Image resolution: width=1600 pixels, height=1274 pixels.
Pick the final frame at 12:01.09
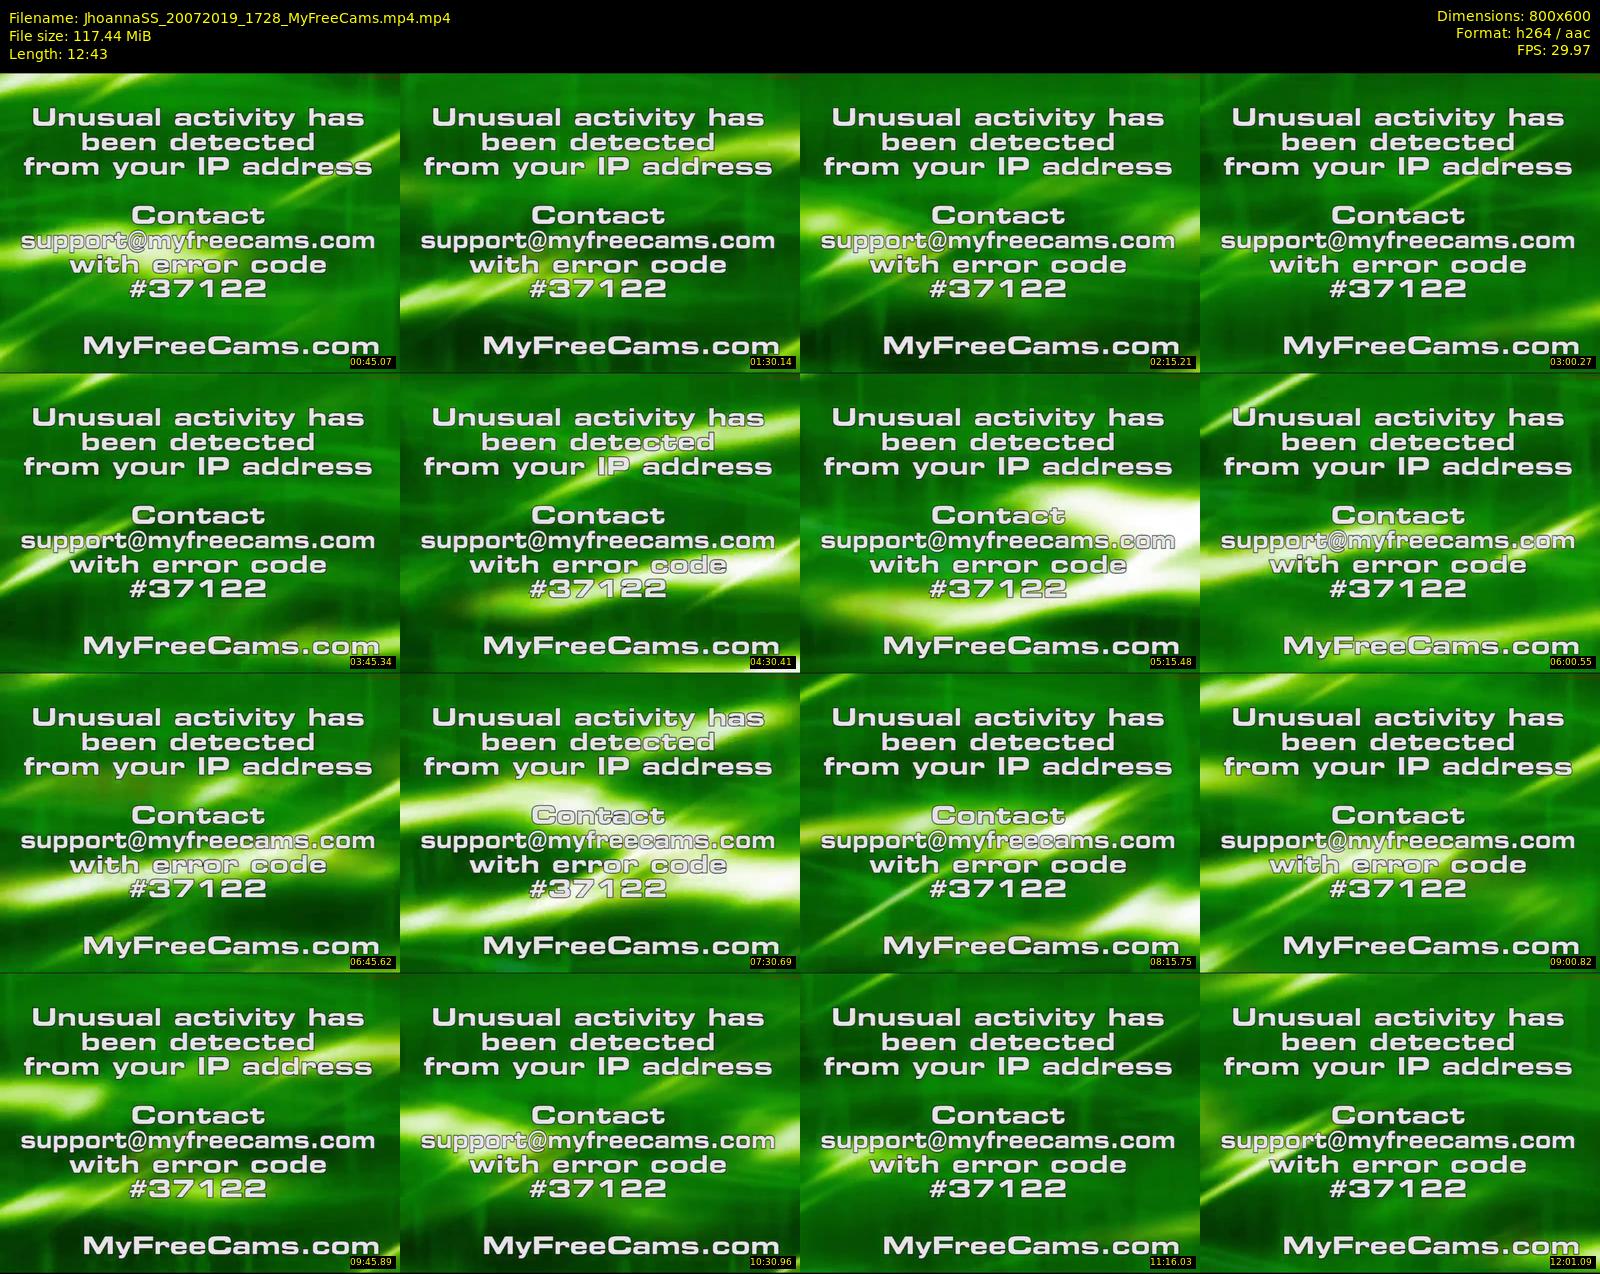click(1400, 1122)
